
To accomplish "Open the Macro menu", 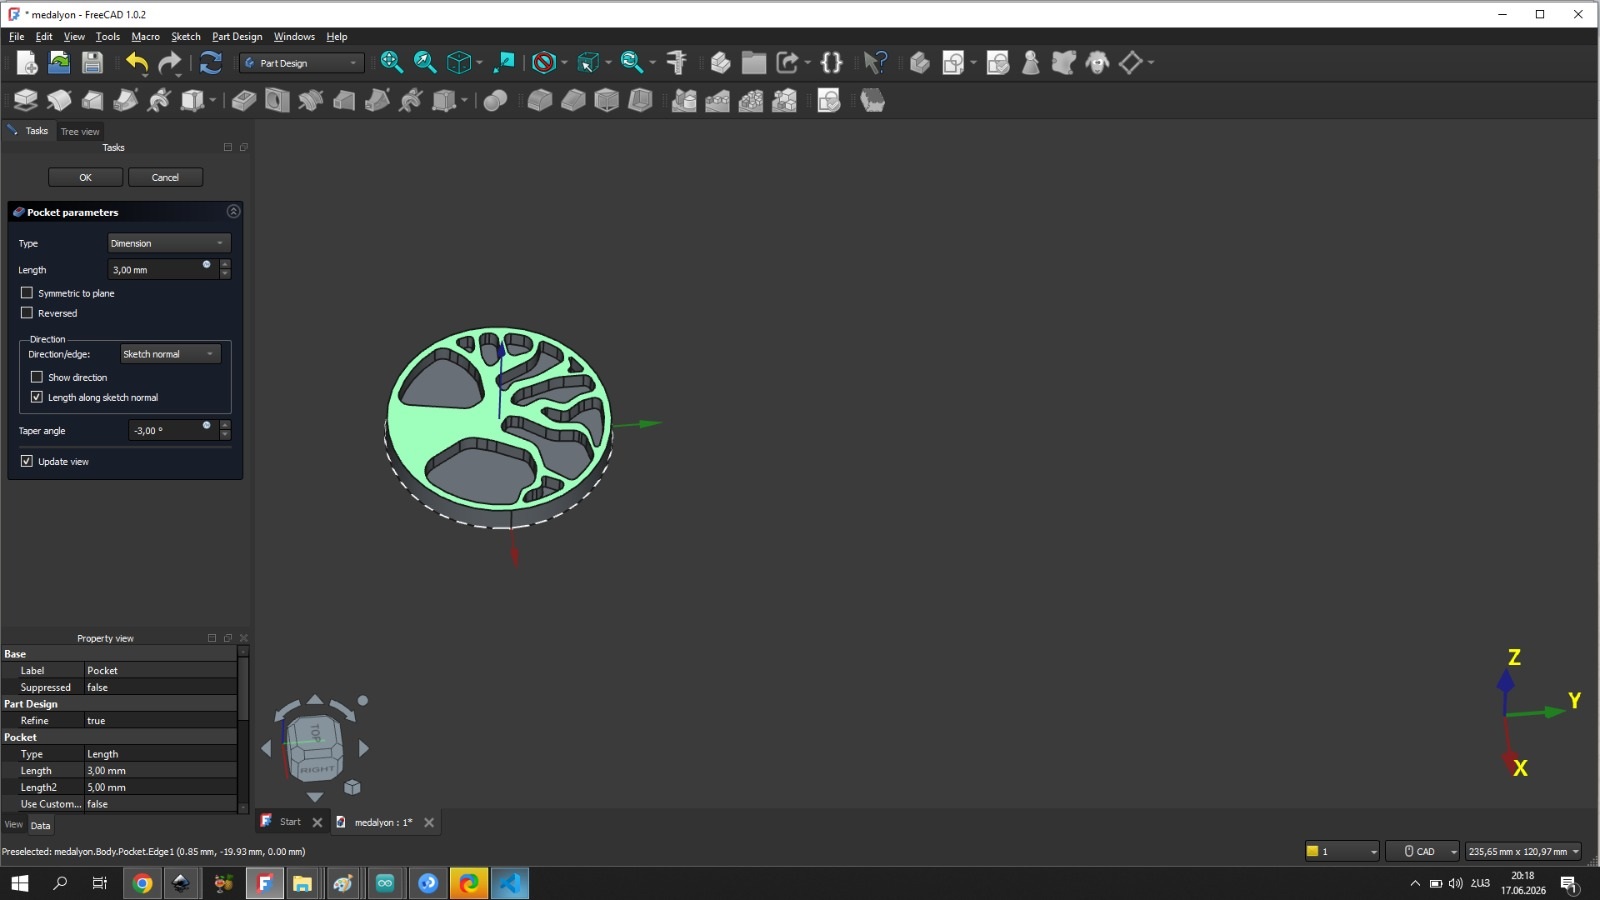I will click(145, 37).
